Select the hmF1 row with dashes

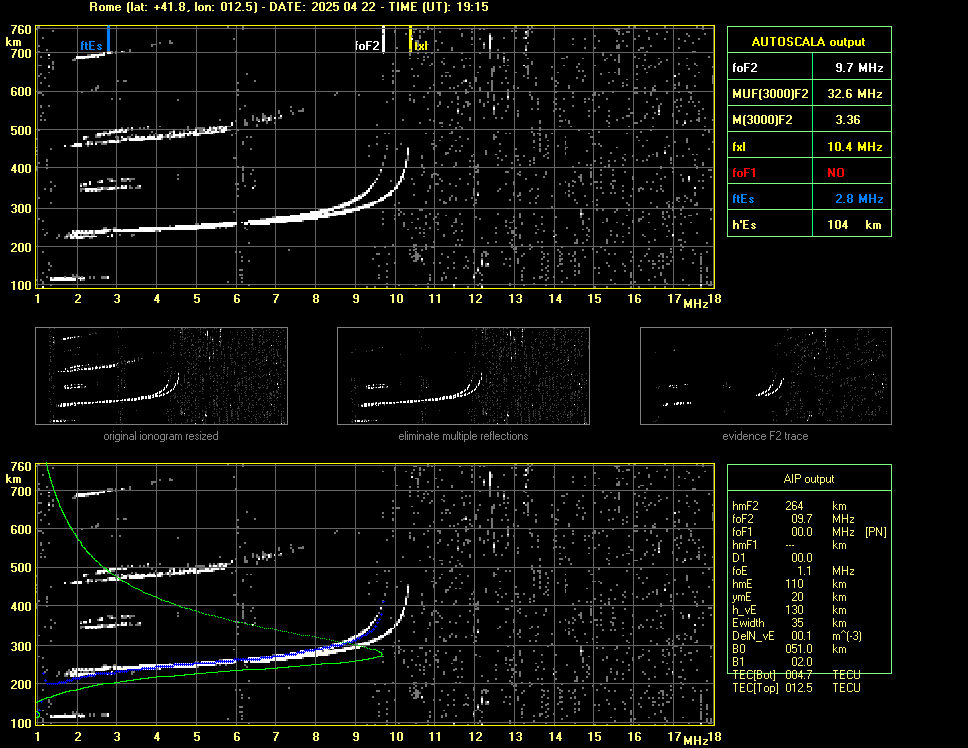[790, 545]
